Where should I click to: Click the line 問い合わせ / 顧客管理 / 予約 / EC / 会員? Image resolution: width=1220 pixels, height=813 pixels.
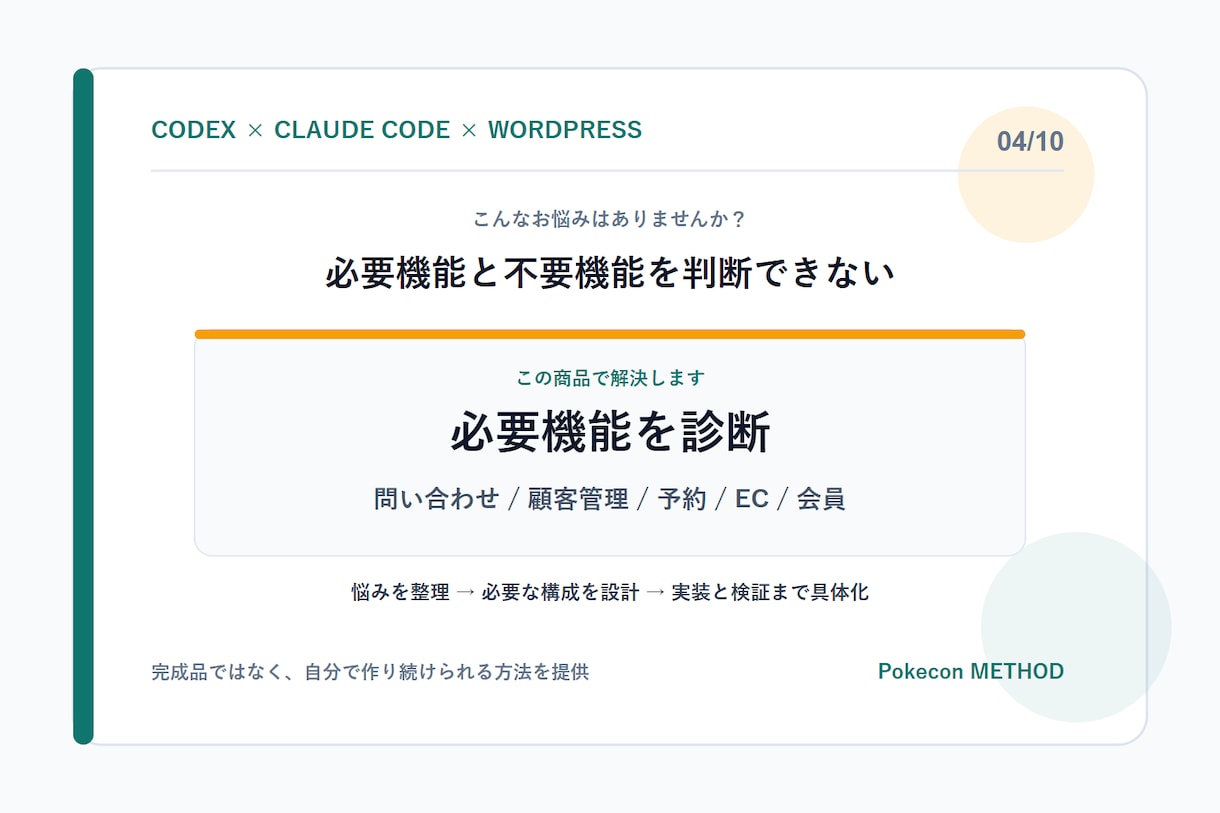coord(610,499)
